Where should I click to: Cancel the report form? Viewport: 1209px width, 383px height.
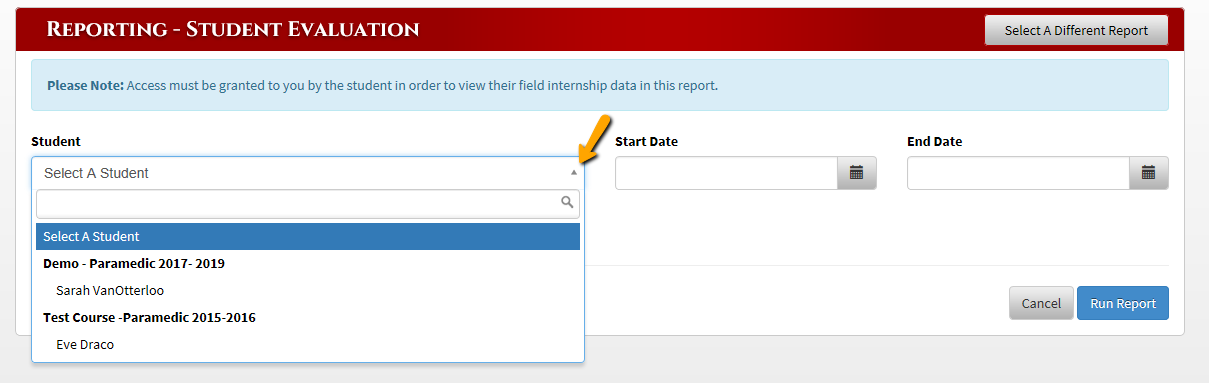(1041, 303)
